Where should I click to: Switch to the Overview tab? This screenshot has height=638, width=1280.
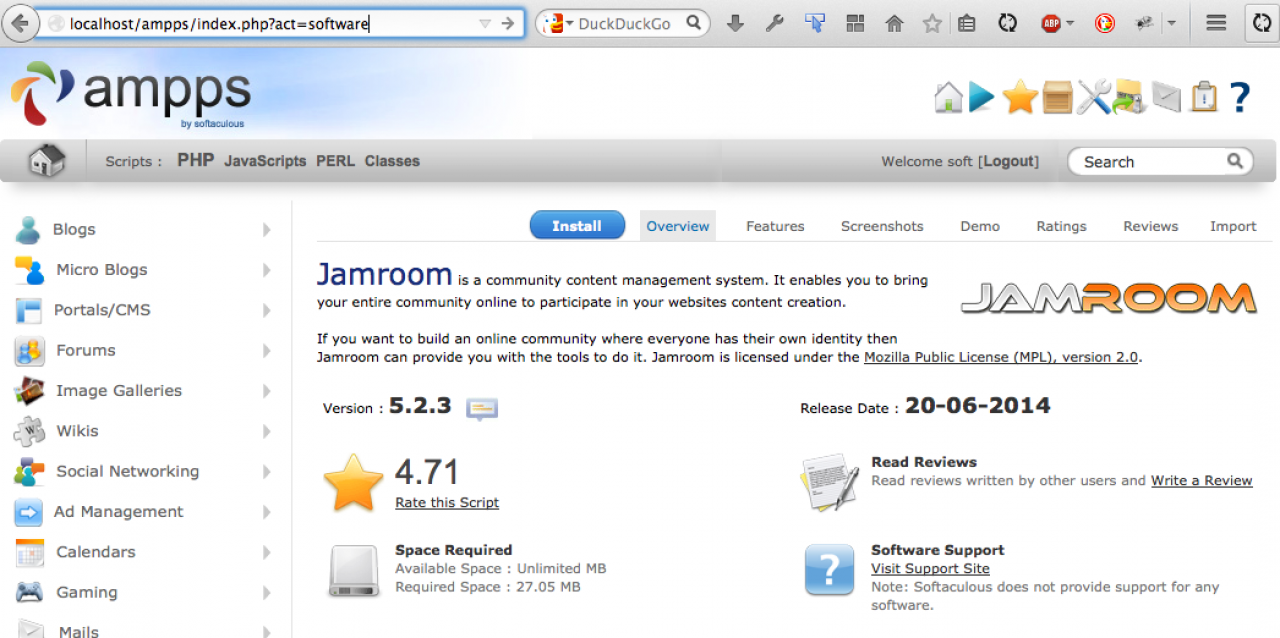(678, 226)
